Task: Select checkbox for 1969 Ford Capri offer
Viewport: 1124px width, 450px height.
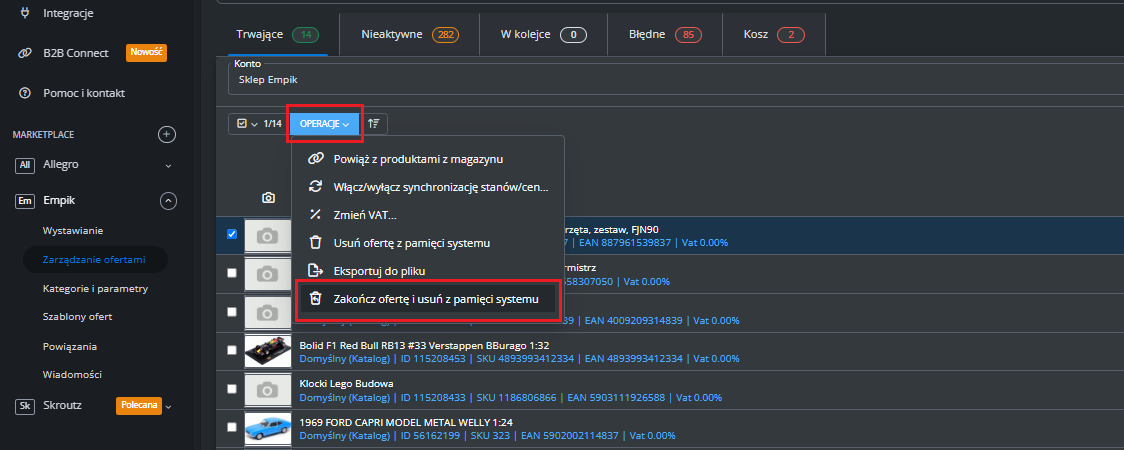Action: (x=232, y=428)
